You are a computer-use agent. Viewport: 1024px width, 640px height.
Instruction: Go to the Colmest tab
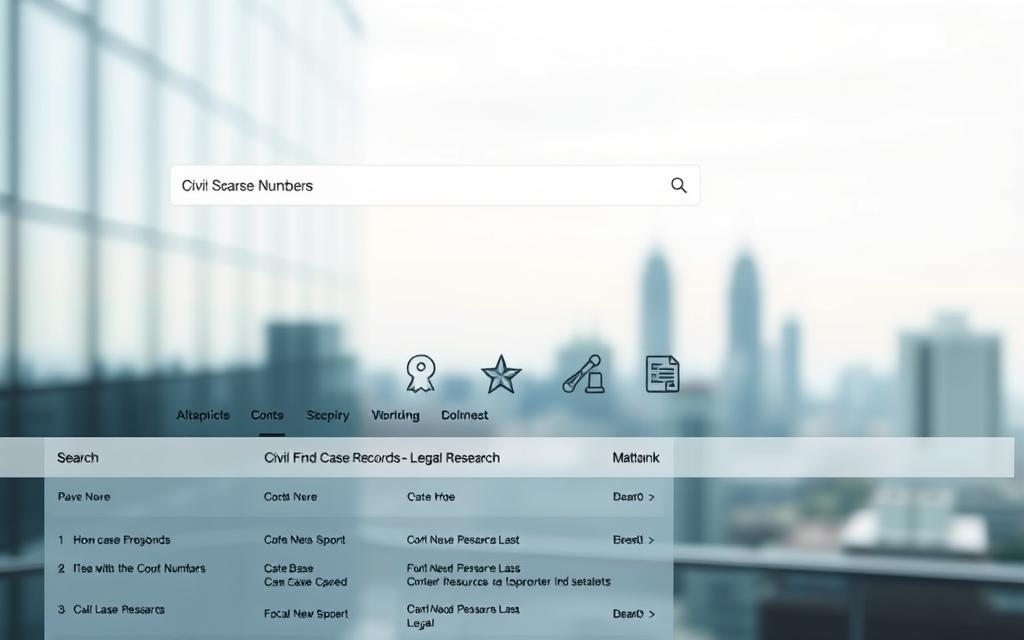464,415
